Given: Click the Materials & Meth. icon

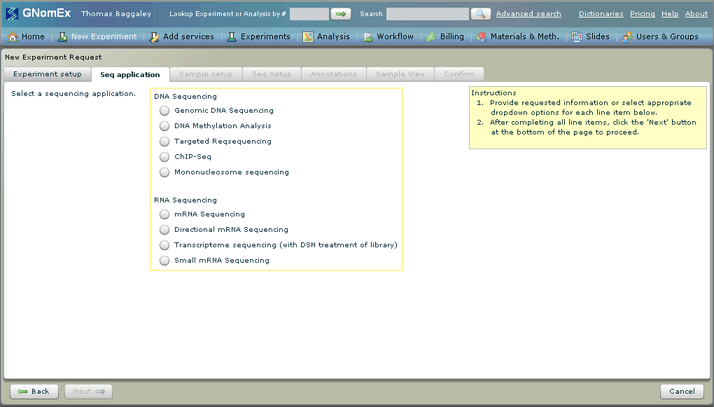Looking at the screenshot, I should [481, 37].
